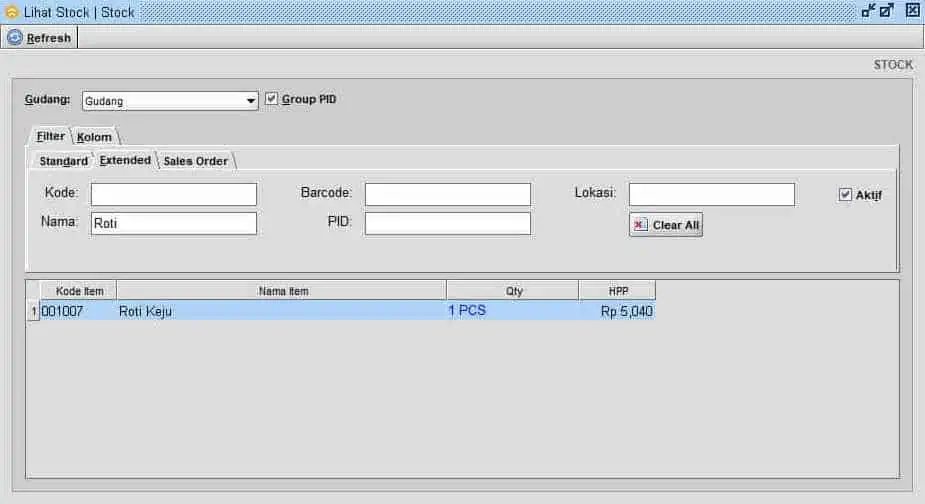Click into the Barcode input field
Screen dimensions: 925x504
pos(447,194)
